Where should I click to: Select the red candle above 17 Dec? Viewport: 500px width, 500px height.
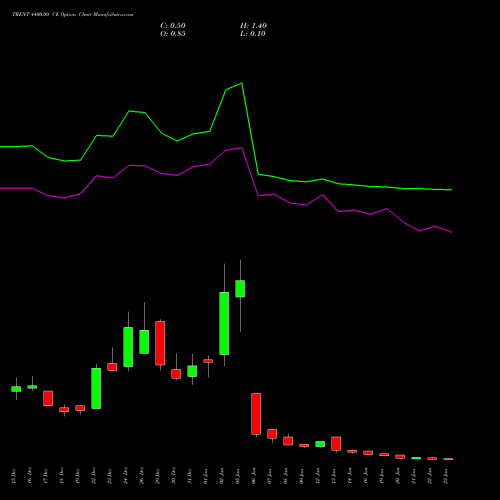(48, 398)
